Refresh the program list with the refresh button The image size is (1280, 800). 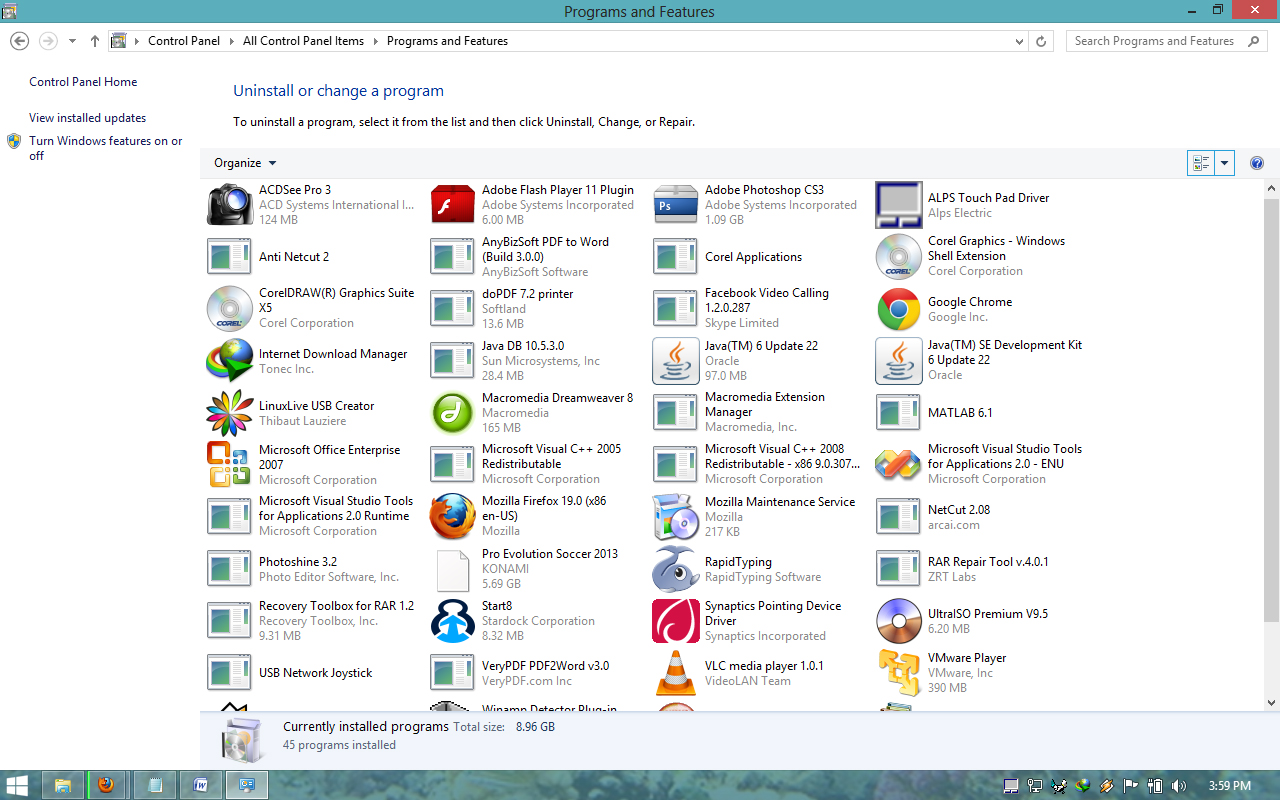pos(1041,41)
